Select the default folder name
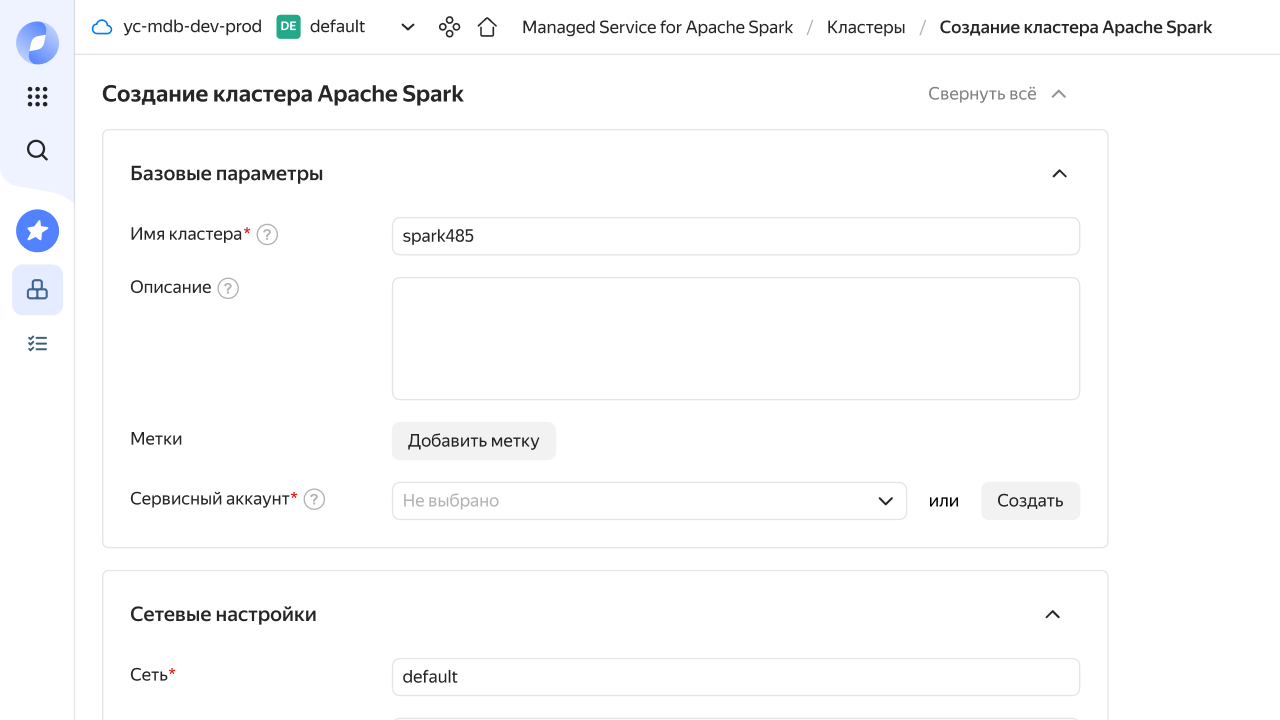Image resolution: width=1280 pixels, height=720 pixels. (337, 27)
